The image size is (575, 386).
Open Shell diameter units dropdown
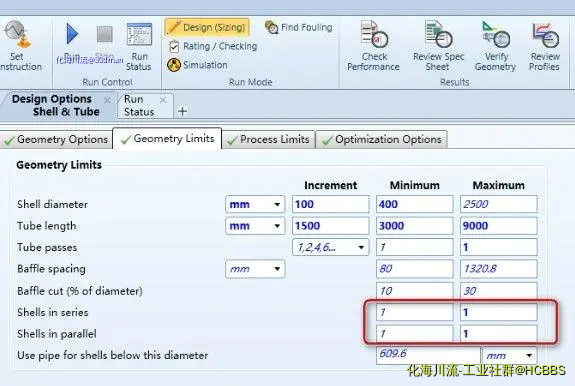[x=255, y=204]
